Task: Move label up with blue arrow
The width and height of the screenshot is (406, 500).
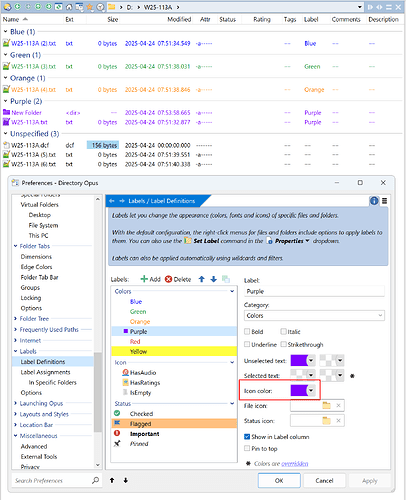Action: [202, 279]
